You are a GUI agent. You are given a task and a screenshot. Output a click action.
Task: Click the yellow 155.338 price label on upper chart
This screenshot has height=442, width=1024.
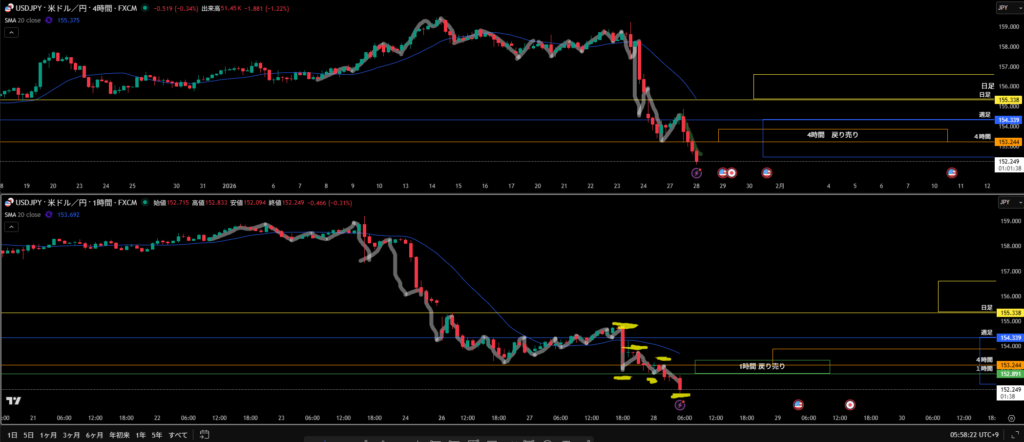click(x=1007, y=100)
